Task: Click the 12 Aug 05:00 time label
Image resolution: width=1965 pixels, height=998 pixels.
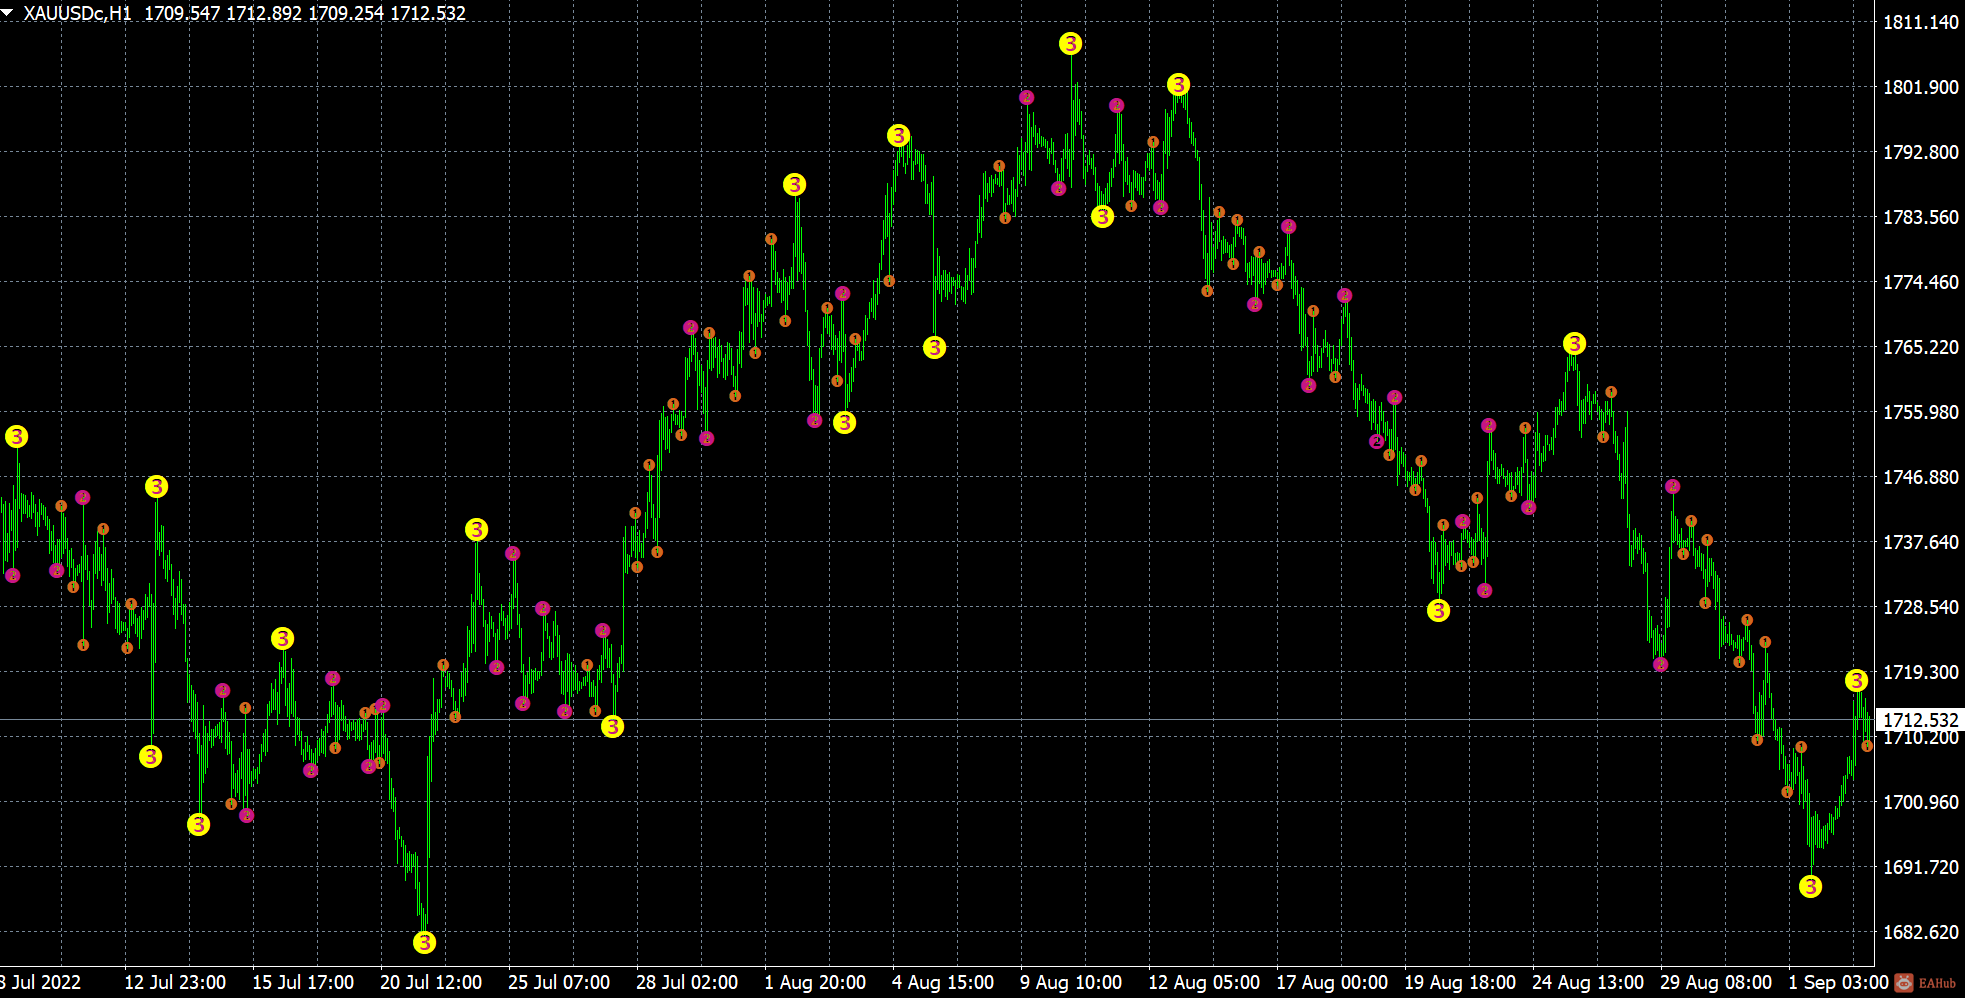Action: (x=1204, y=982)
